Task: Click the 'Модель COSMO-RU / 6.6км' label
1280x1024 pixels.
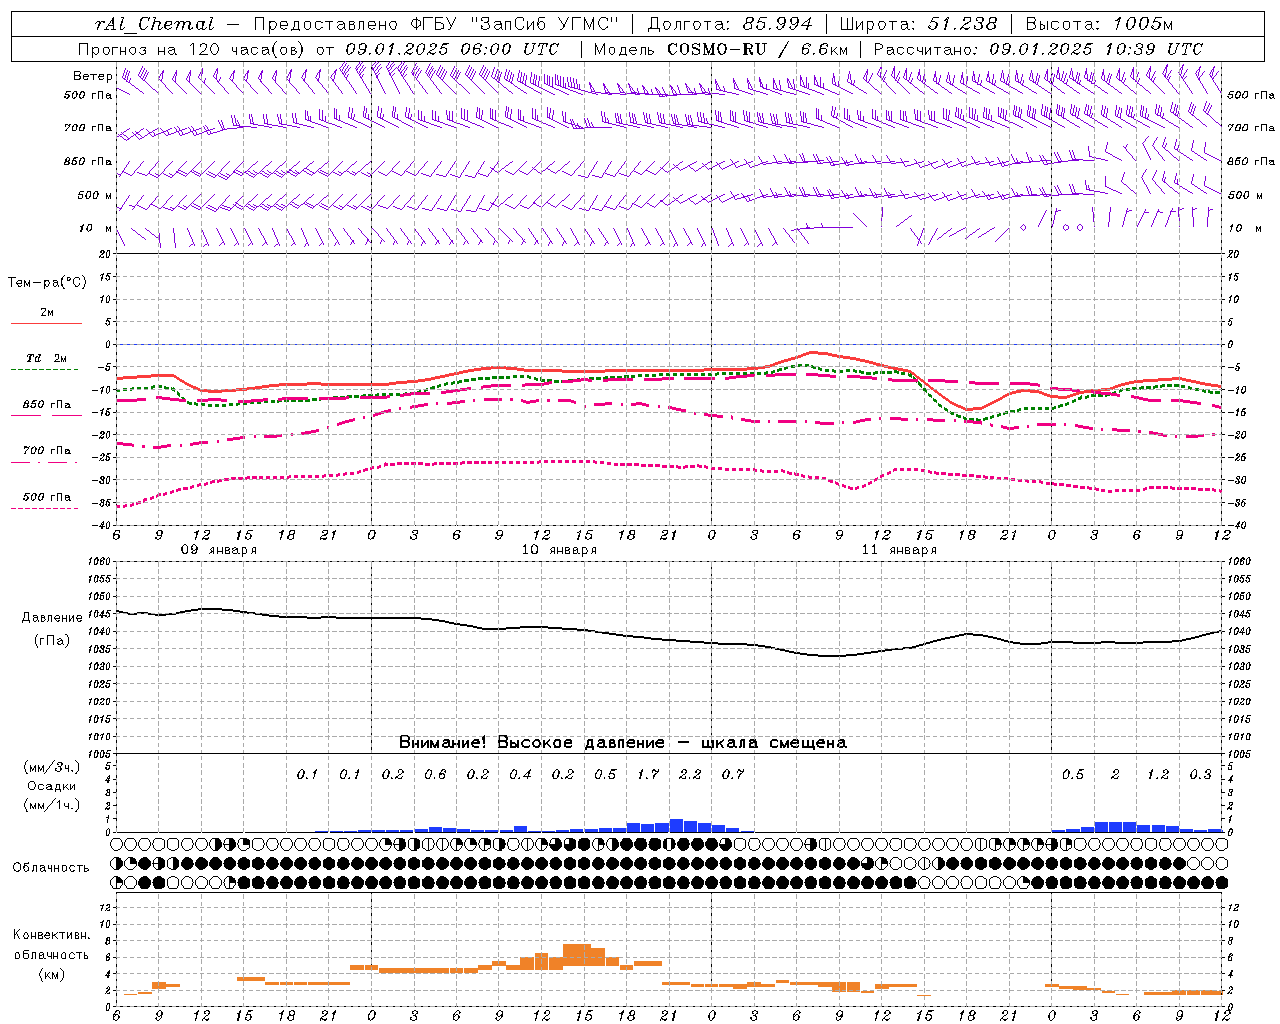Action: click(x=720, y=49)
